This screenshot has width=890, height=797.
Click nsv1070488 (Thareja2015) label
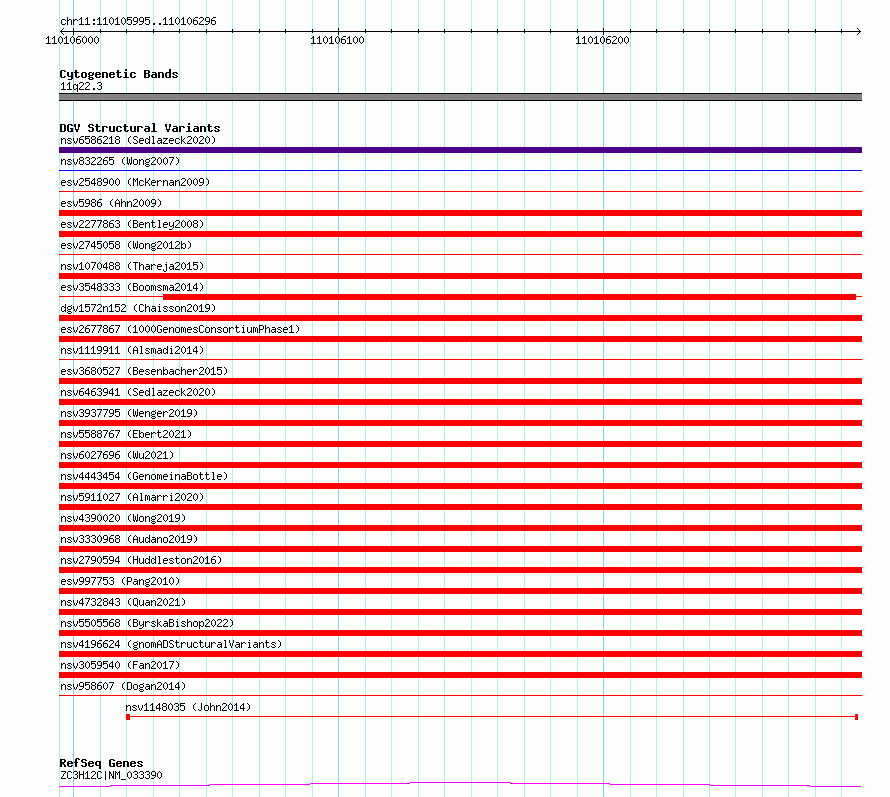pos(132,266)
